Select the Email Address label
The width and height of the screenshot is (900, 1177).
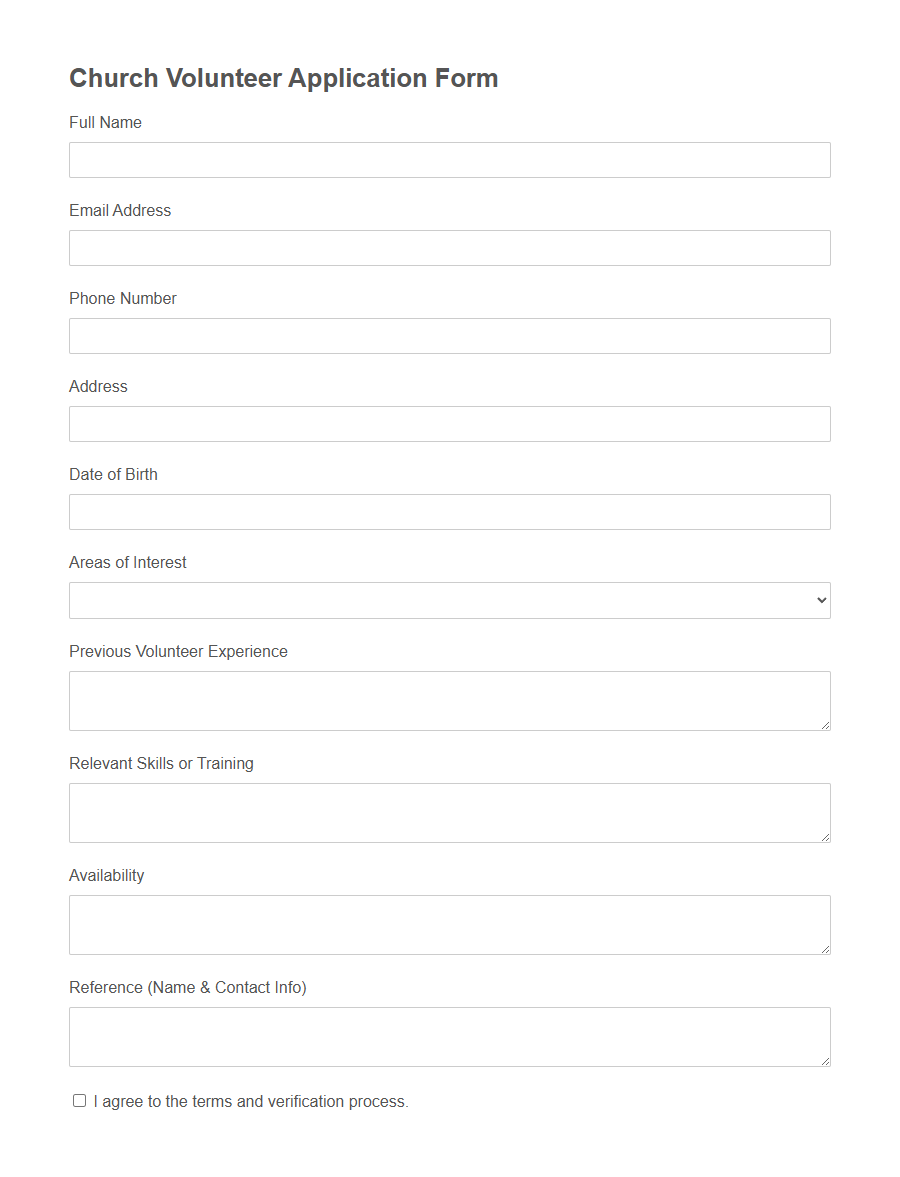point(119,210)
